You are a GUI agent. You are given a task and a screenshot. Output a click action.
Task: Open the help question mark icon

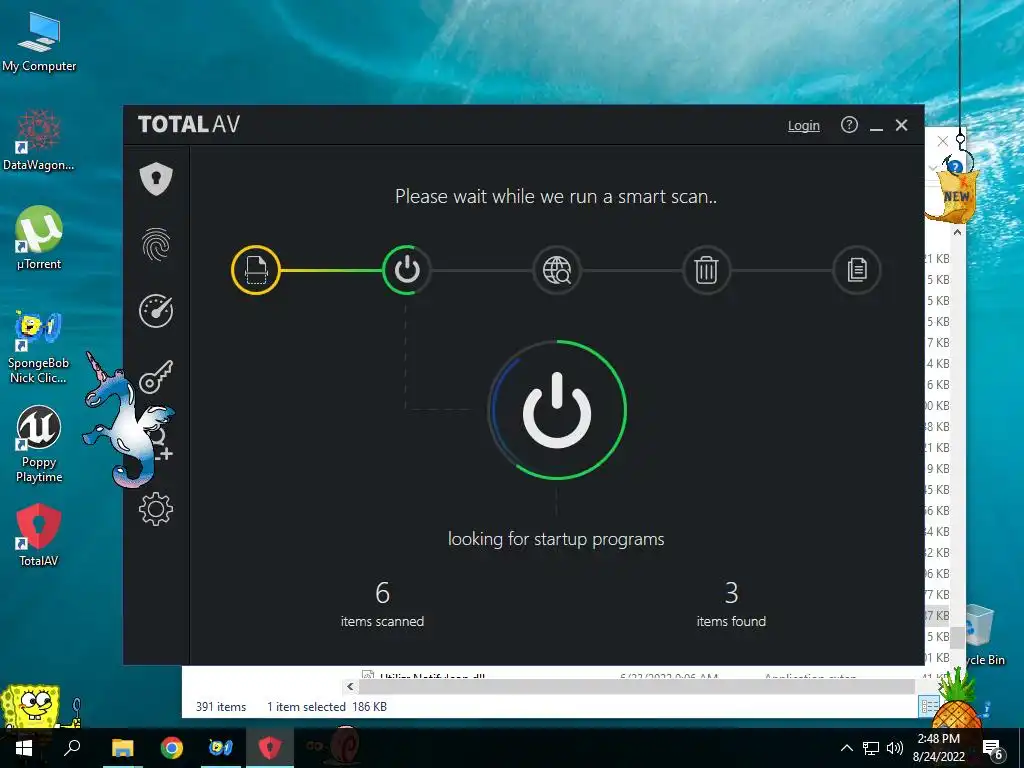tap(849, 125)
